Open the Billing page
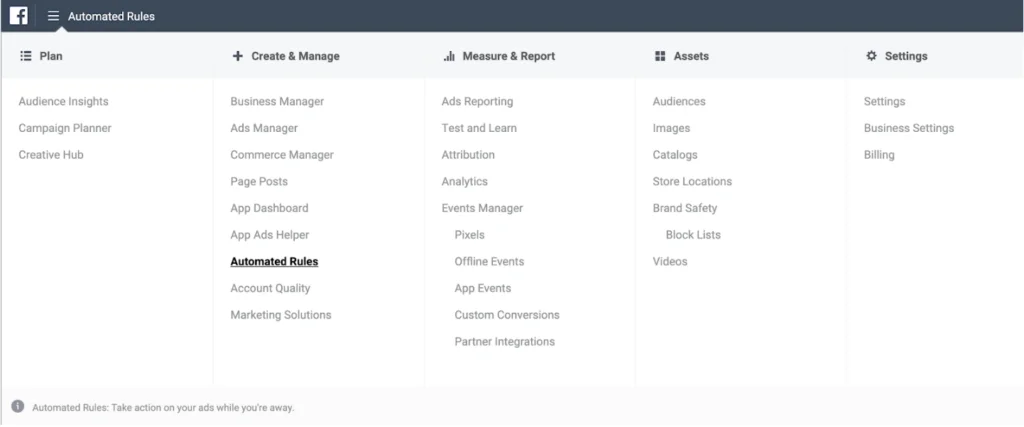The height and width of the screenshot is (427, 1024). (879, 155)
